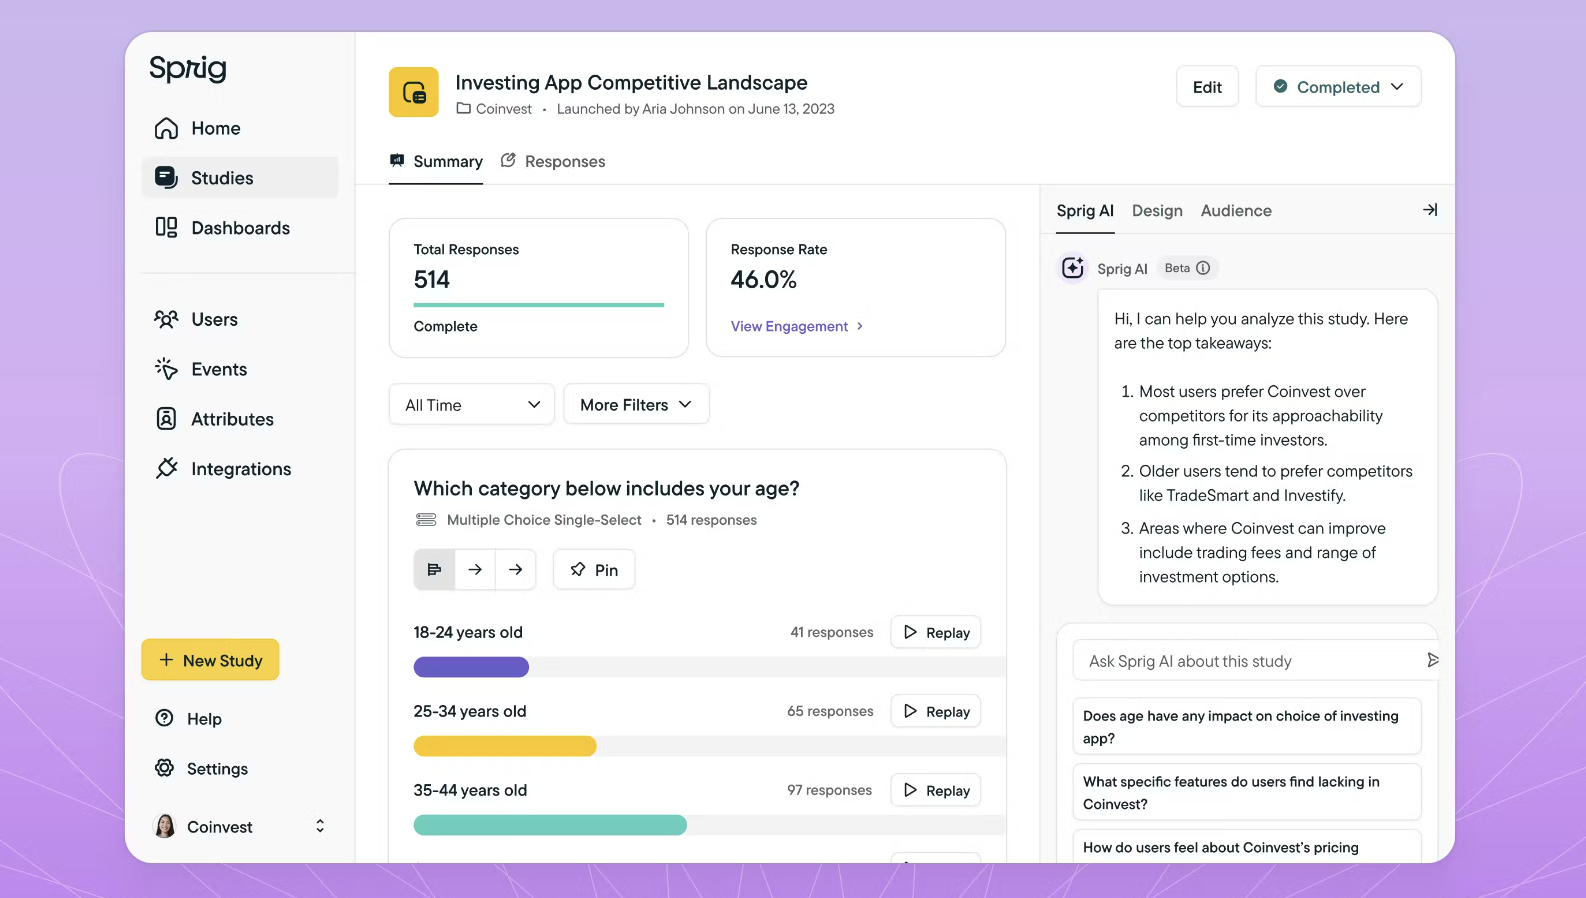This screenshot has width=1586, height=898.
Task: Click the Help question-mark icon
Action: pyautogui.click(x=164, y=718)
